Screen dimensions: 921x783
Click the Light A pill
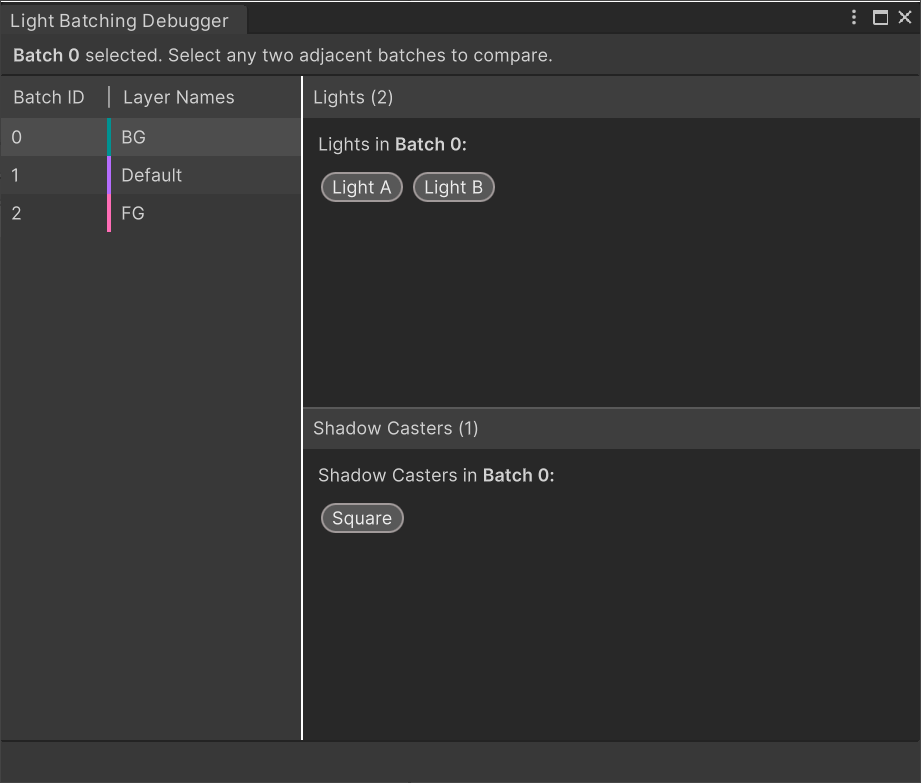pyautogui.click(x=361, y=187)
